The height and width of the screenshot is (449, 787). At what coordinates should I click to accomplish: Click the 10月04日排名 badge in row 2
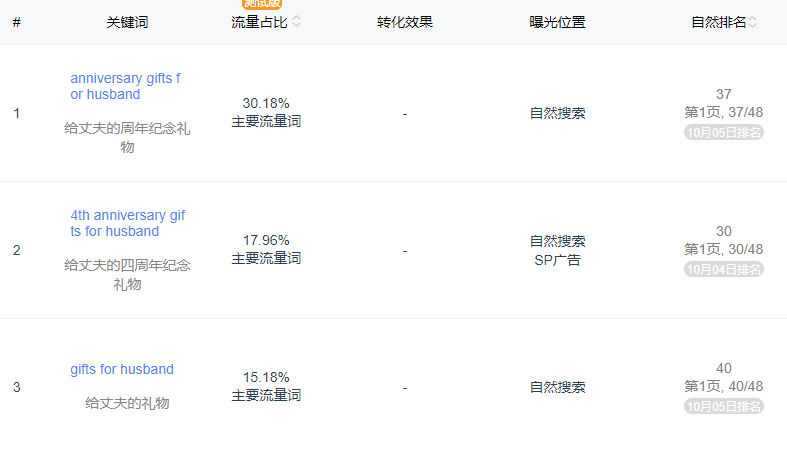(x=724, y=269)
